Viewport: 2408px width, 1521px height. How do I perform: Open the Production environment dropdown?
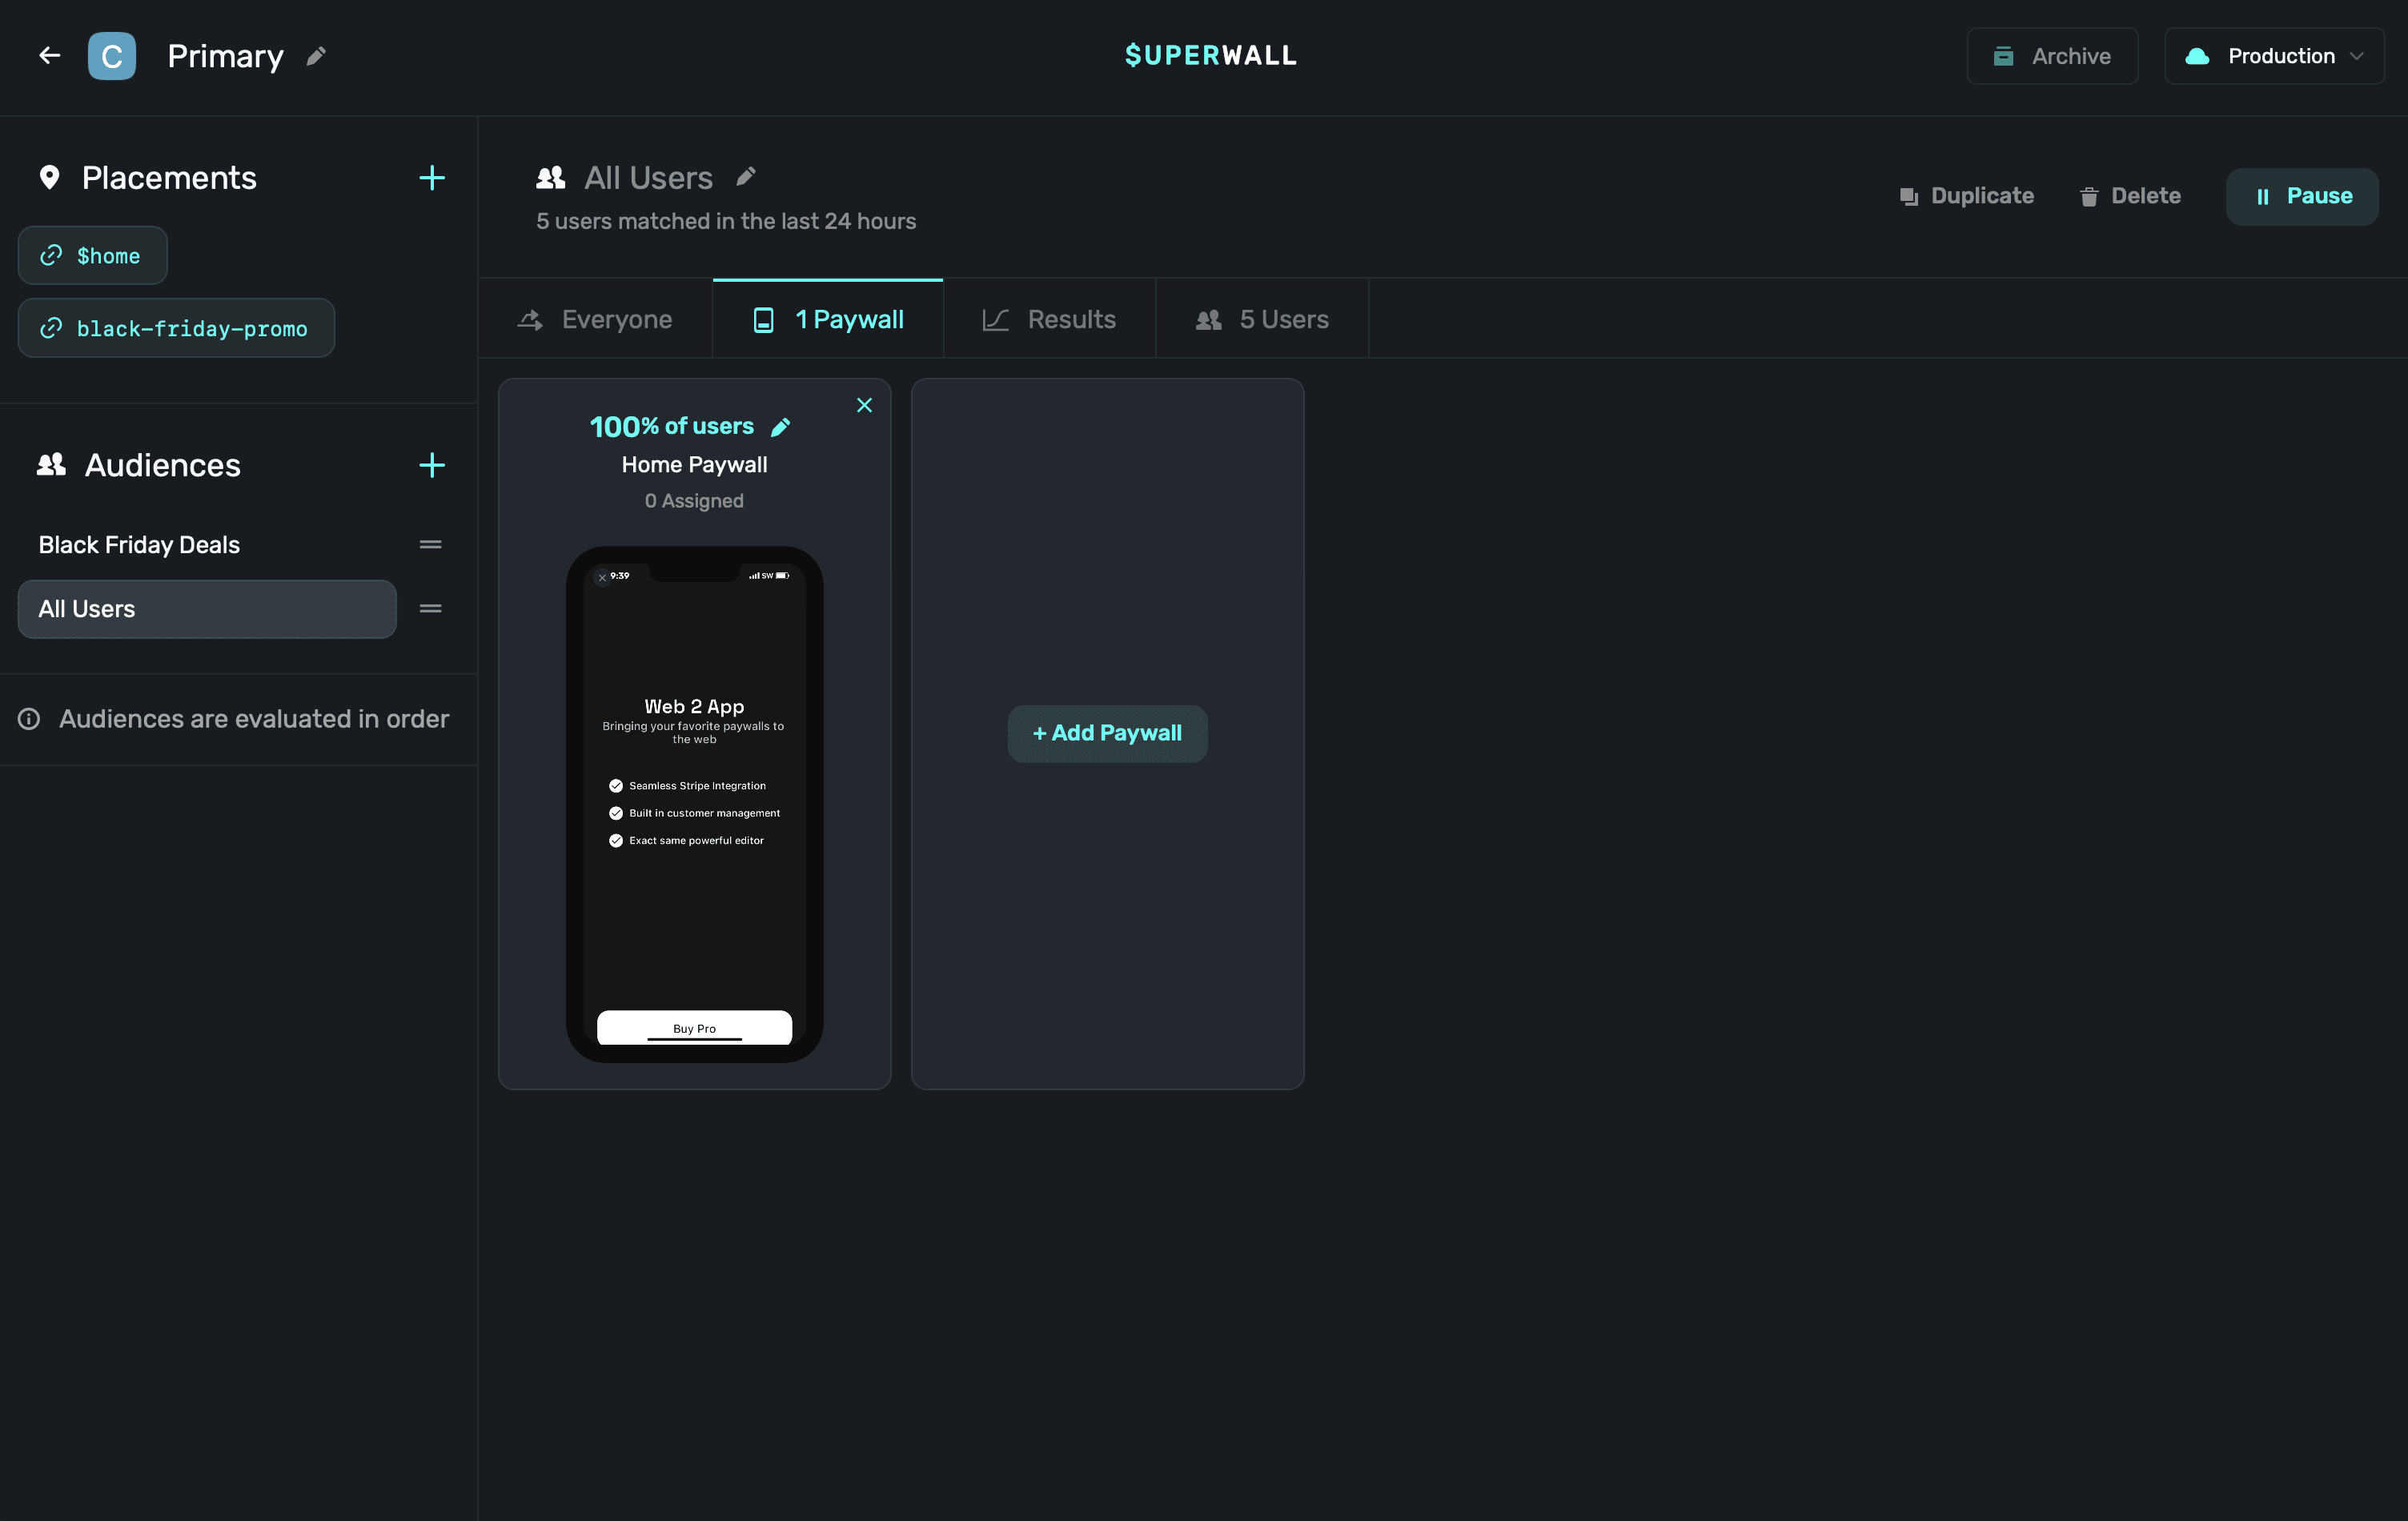pyautogui.click(x=2274, y=56)
